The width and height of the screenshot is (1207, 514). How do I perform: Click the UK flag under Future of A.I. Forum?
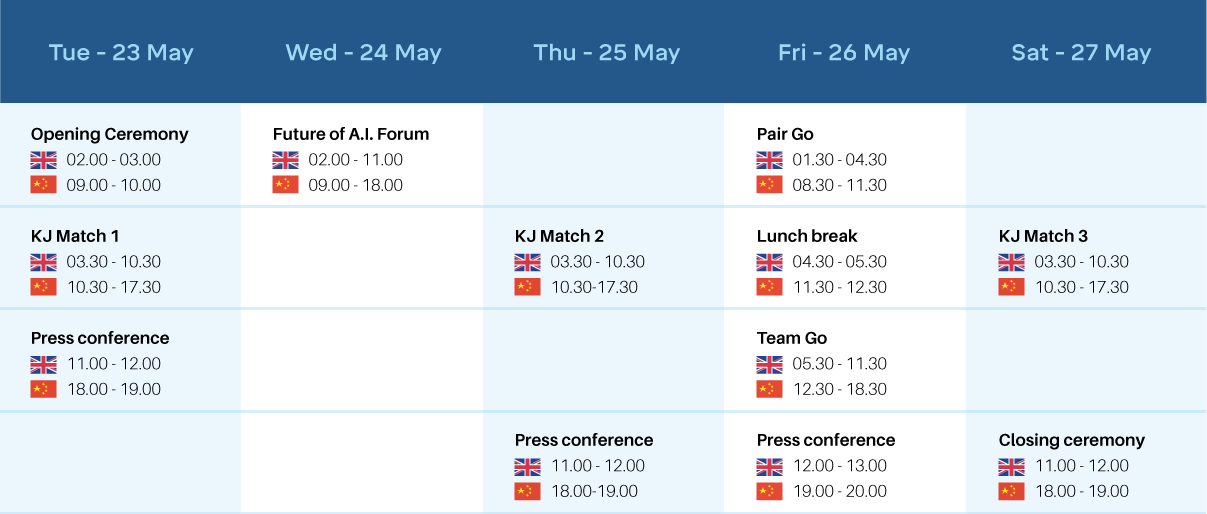click(x=285, y=160)
